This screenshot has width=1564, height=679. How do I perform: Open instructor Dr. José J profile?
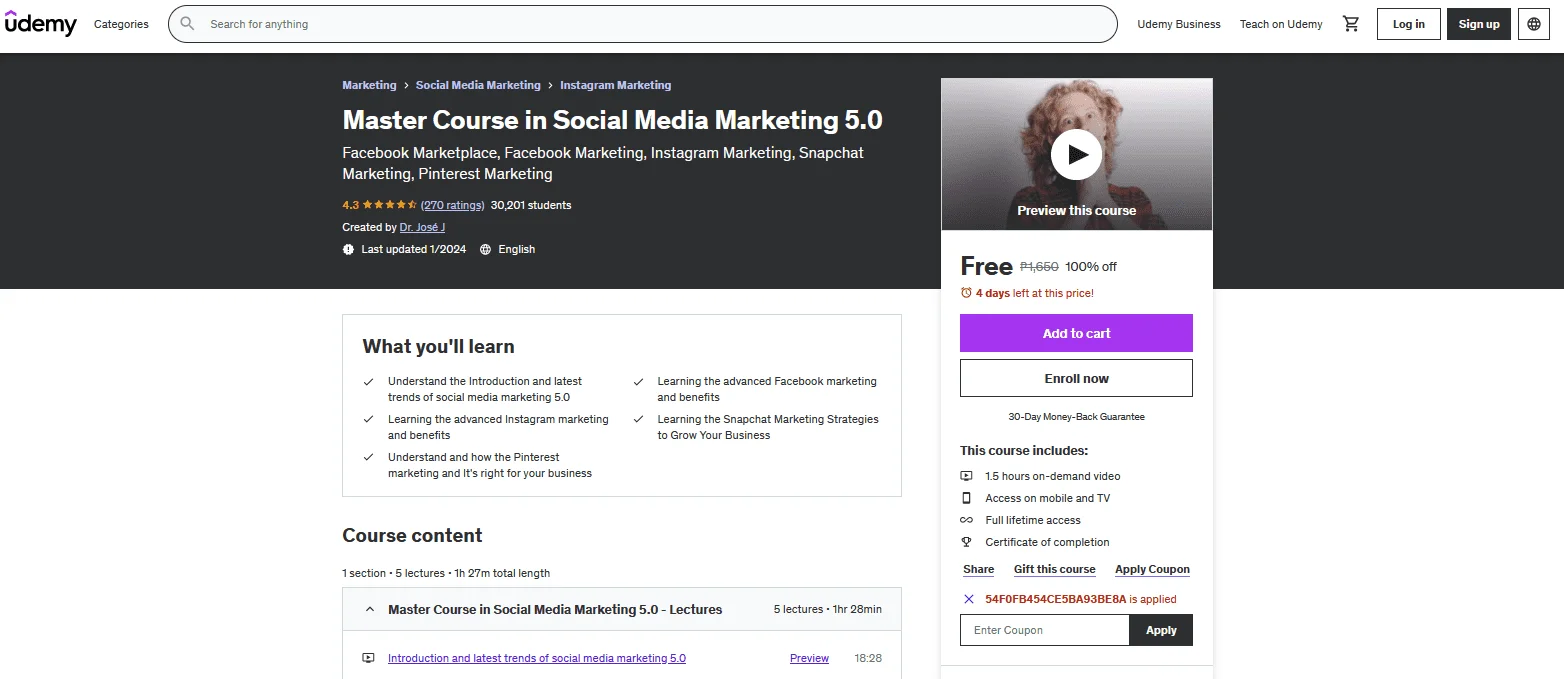(422, 227)
